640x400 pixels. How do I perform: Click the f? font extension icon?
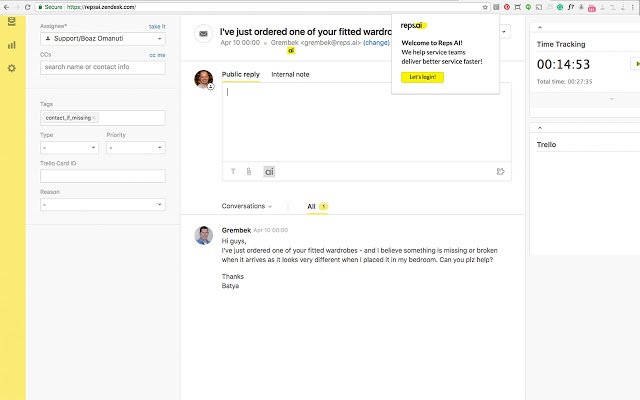coord(571,7)
